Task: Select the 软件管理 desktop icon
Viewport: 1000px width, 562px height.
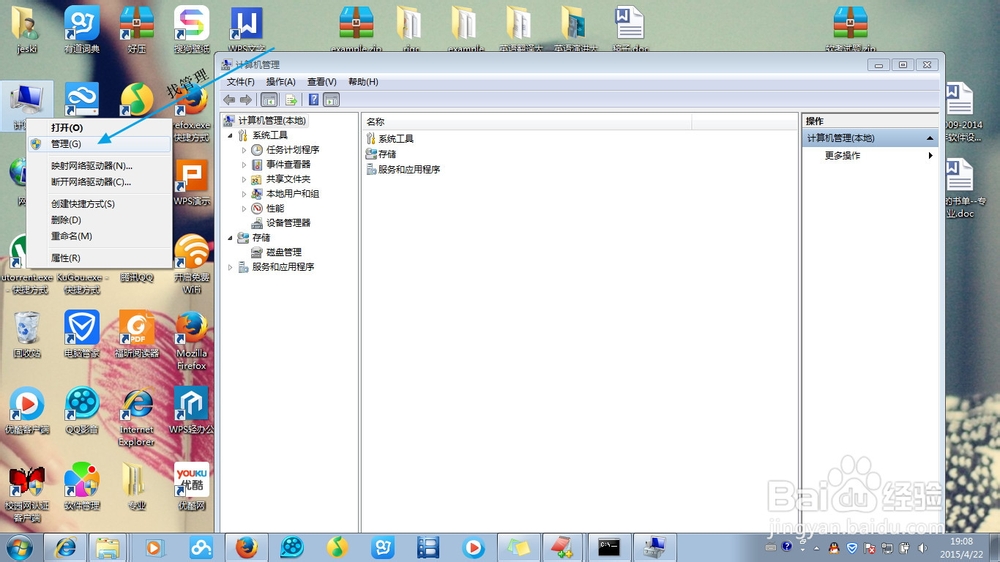Action: coord(82,486)
